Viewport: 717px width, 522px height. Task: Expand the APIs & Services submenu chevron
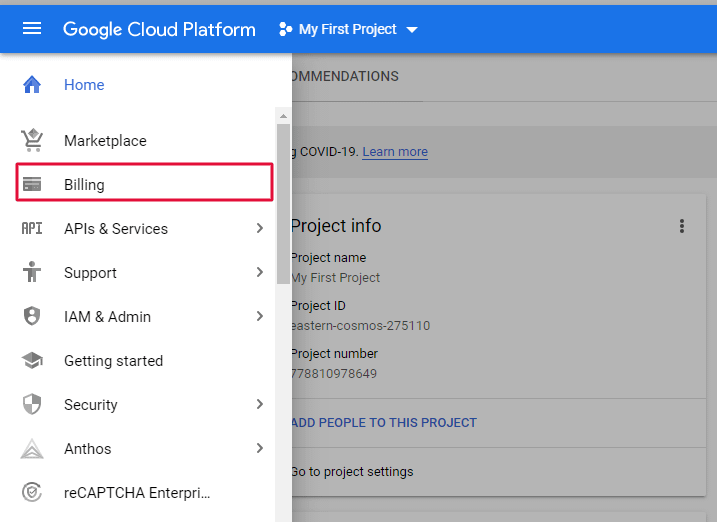tap(260, 229)
